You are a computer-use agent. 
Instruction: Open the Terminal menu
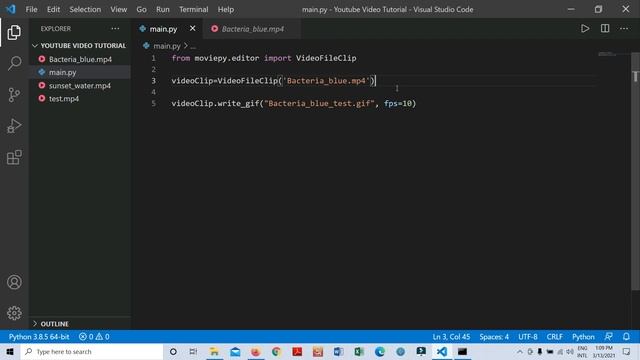[x=193, y=9]
